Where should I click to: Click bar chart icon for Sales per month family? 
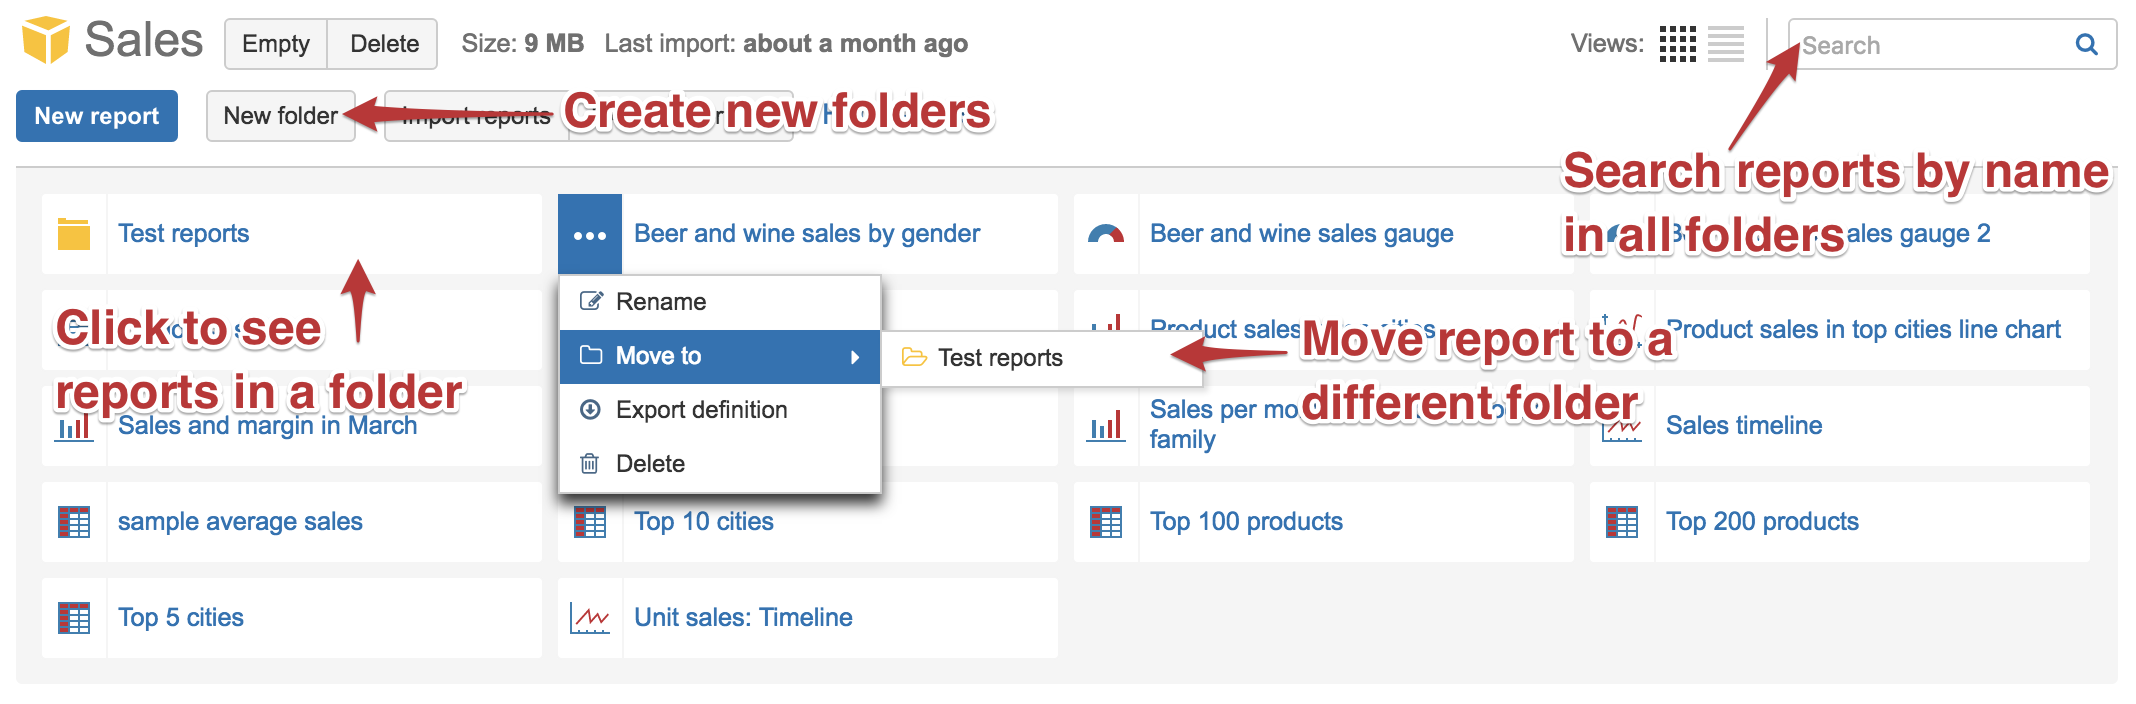point(1106,426)
